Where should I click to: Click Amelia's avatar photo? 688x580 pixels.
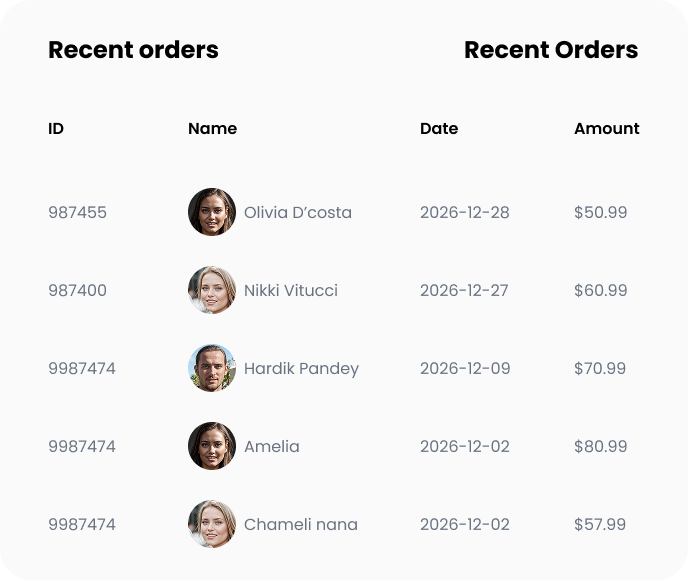pos(212,446)
